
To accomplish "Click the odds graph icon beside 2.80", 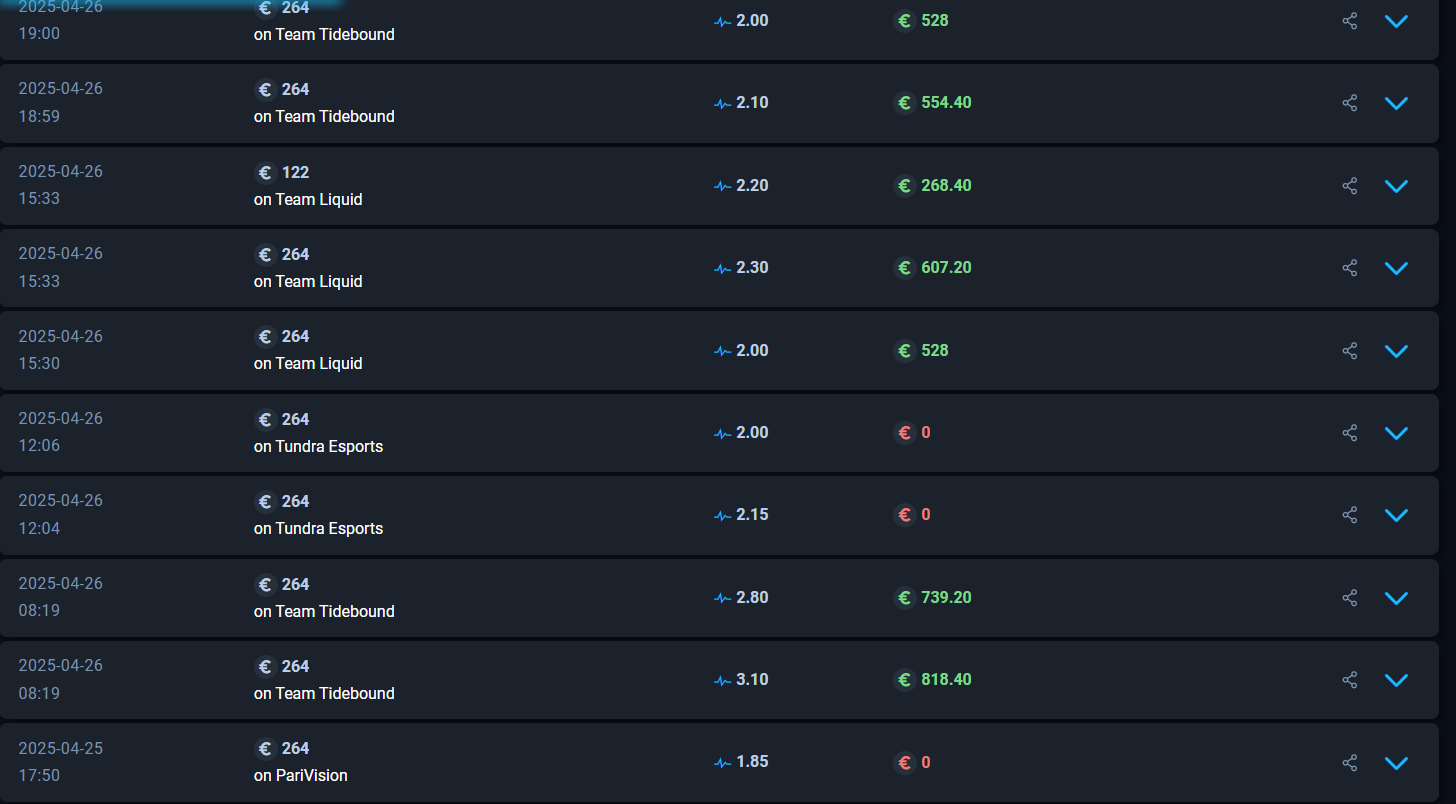I will [x=723, y=598].
